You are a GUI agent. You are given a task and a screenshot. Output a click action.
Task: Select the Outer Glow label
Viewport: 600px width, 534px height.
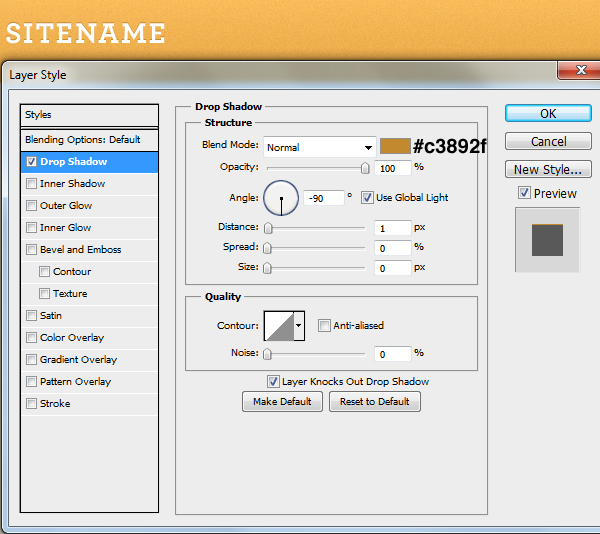tap(66, 206)
